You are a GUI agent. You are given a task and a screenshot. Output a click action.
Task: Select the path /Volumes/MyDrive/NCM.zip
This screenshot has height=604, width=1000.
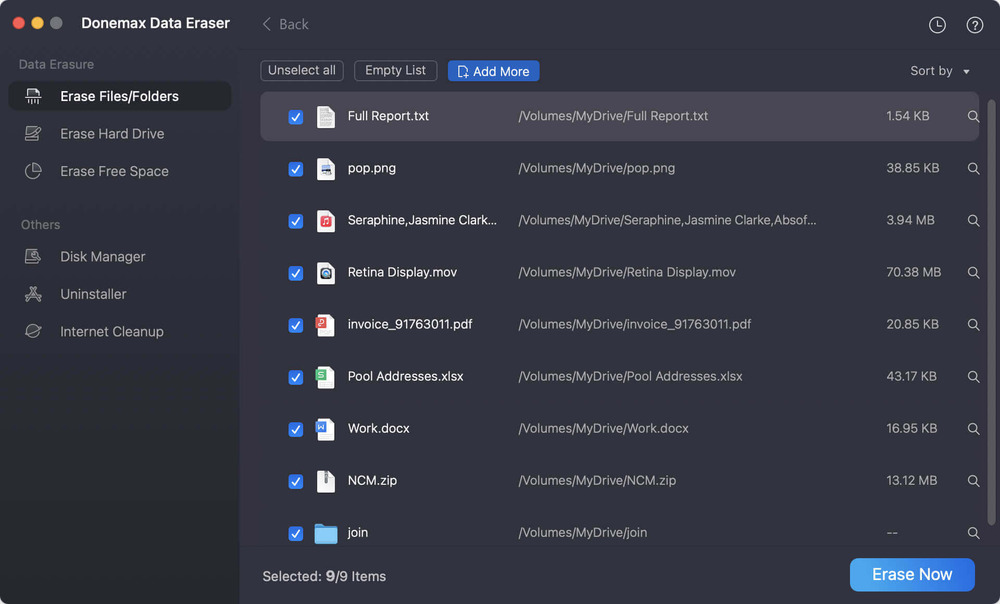pos(597,480)
